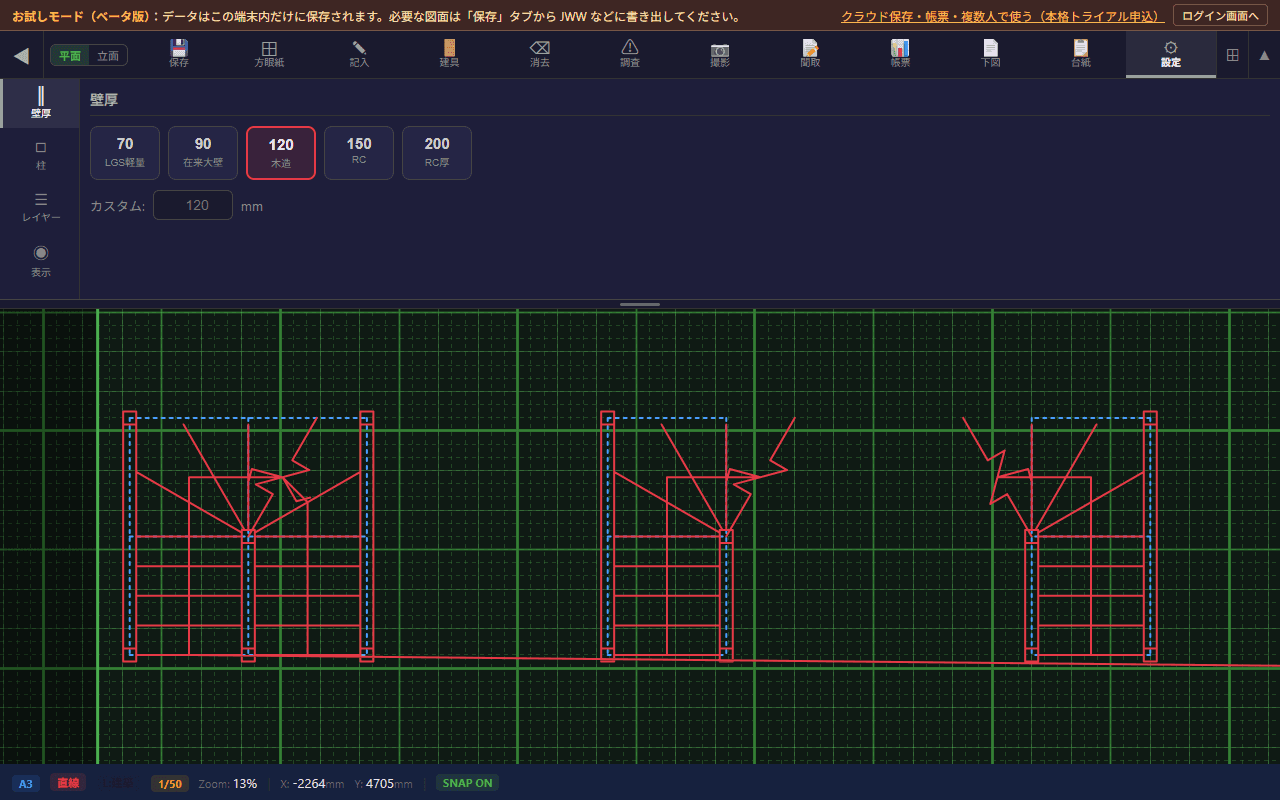The width and height of the screenshot is (1280, 800).
Task: Select the 設定 gear settings tab
Action: (x=1171, y=55)
